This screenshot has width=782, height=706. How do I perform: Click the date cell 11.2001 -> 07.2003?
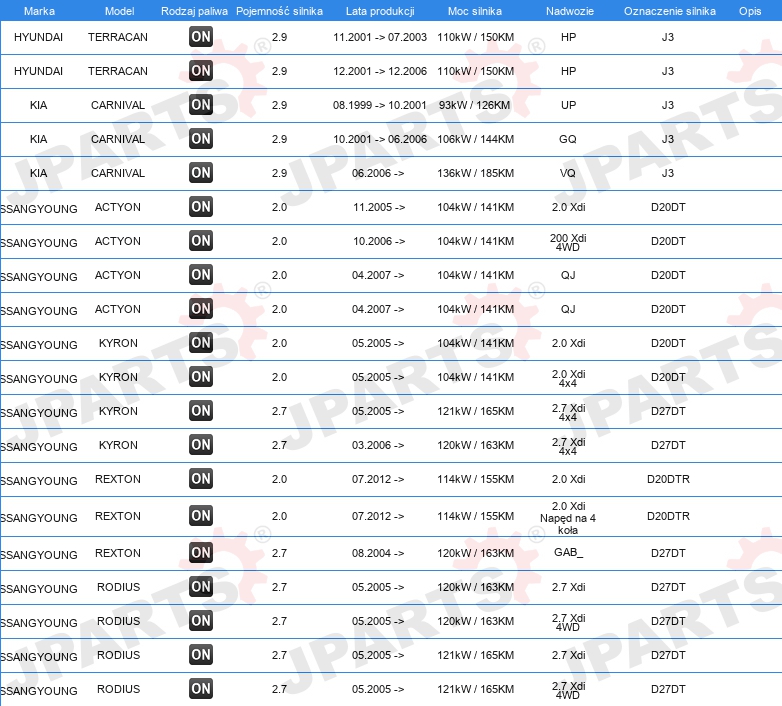[x=380, y=37]
